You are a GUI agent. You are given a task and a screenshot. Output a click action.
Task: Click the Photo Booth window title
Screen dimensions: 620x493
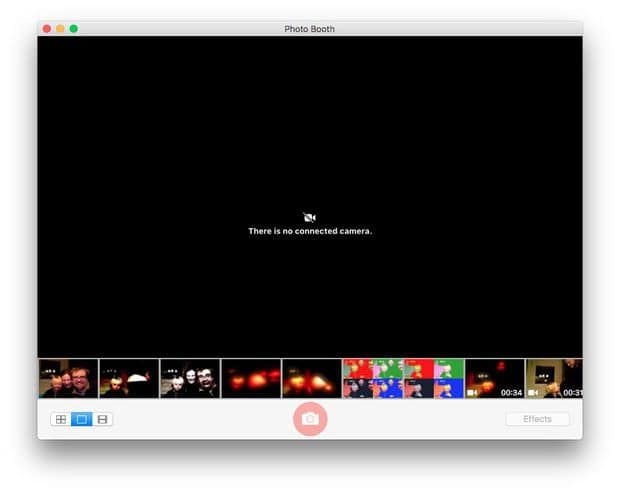tap(310, 29)
